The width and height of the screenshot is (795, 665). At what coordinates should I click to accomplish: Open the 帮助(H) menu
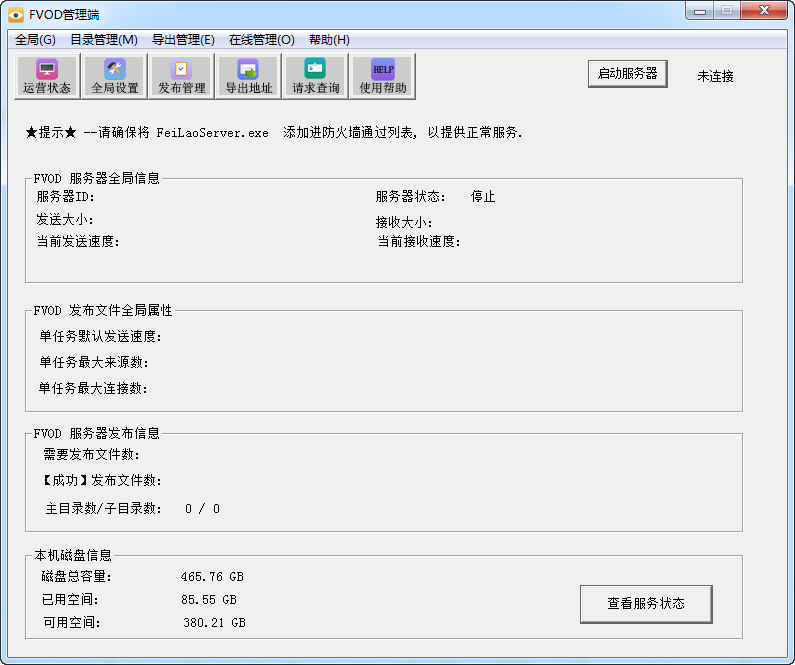(x=329, y=40)
